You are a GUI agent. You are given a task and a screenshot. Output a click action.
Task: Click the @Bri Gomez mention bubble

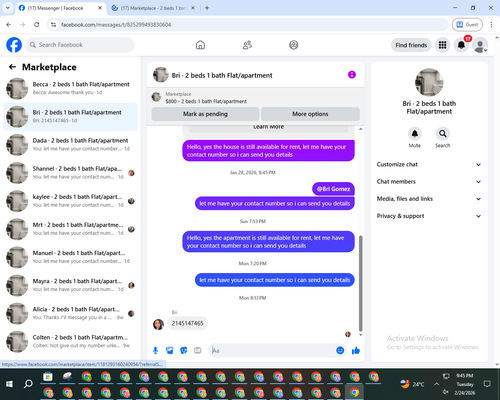[333, 189]
